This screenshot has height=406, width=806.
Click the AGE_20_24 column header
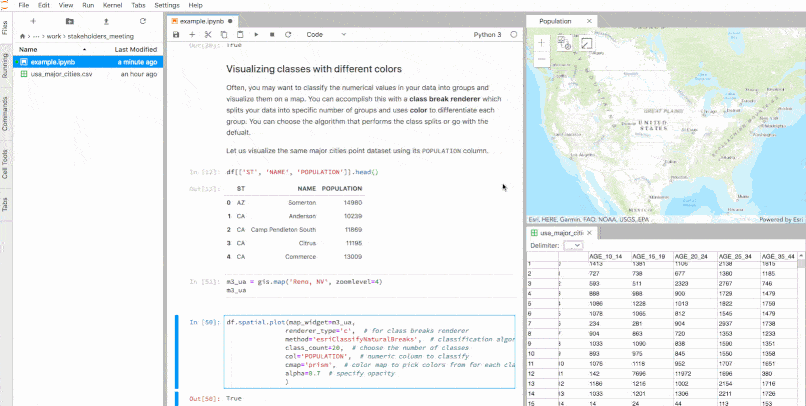click(x=695, y=256)
